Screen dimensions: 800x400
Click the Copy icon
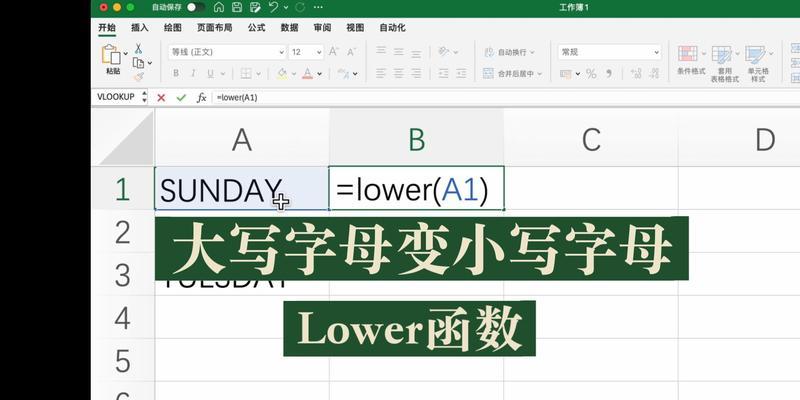click(138, 63)
